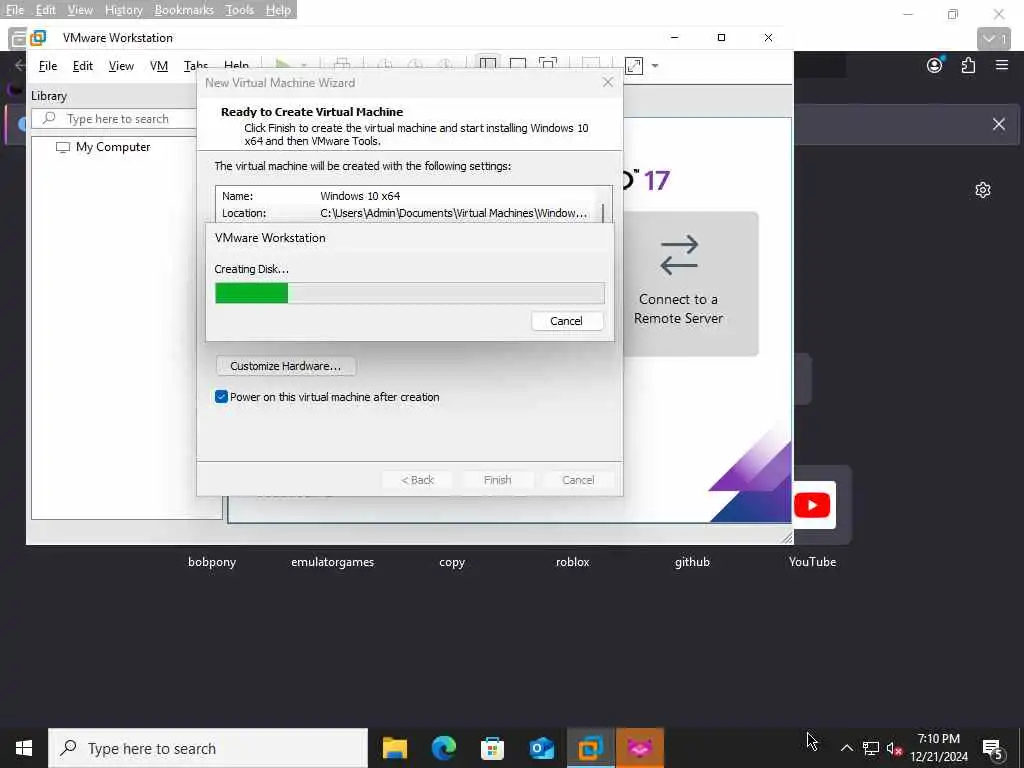Open the network status tray icon
This screenshot has width=1024, height=768.
click(x=871, y=748)
